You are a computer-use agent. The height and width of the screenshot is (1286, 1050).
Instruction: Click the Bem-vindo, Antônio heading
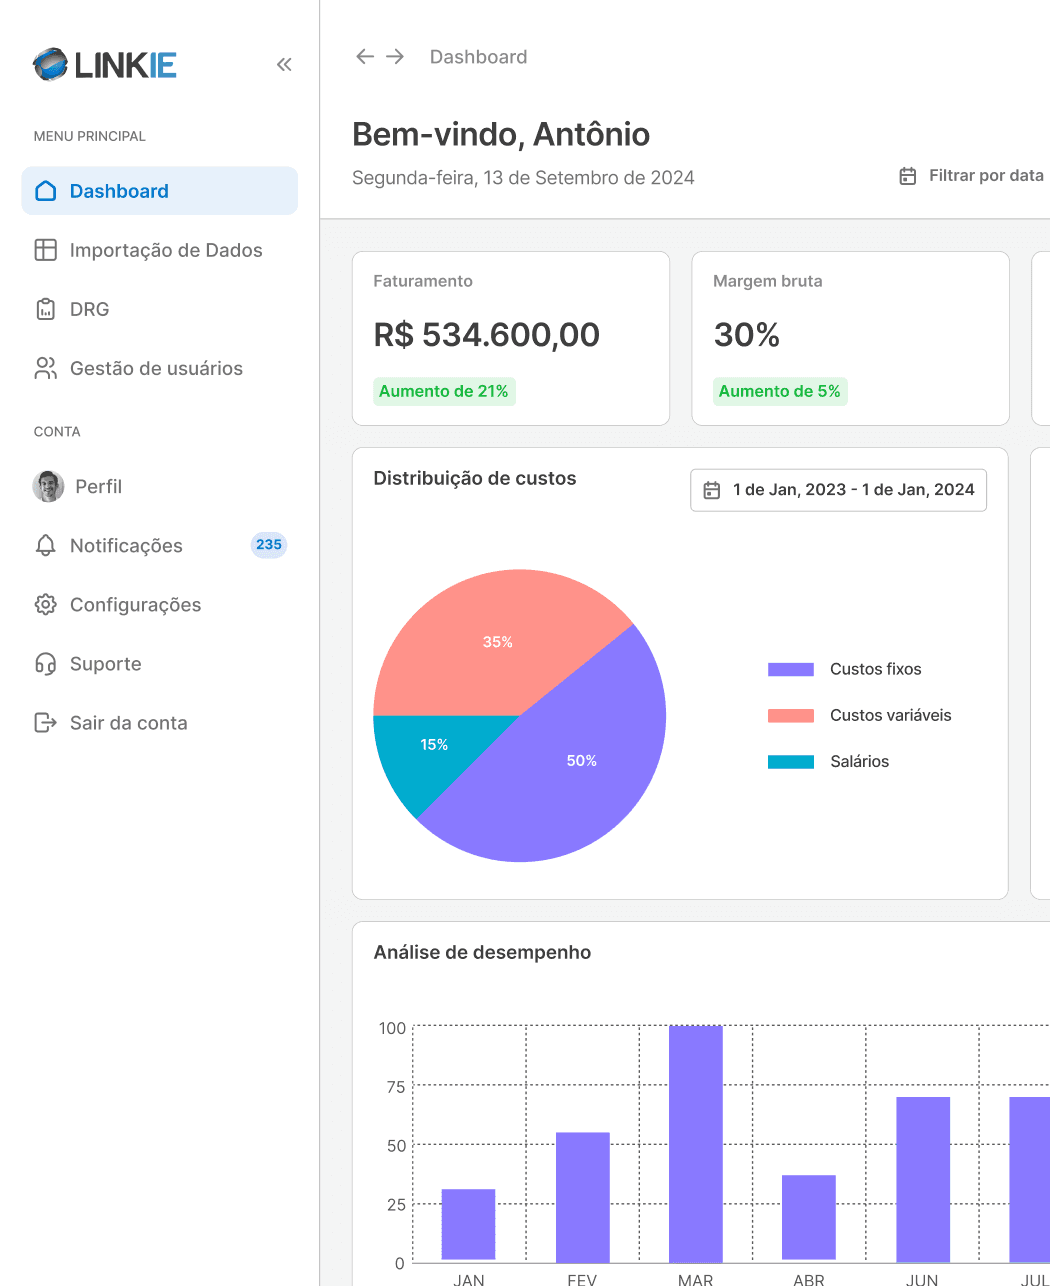(501, 134)
